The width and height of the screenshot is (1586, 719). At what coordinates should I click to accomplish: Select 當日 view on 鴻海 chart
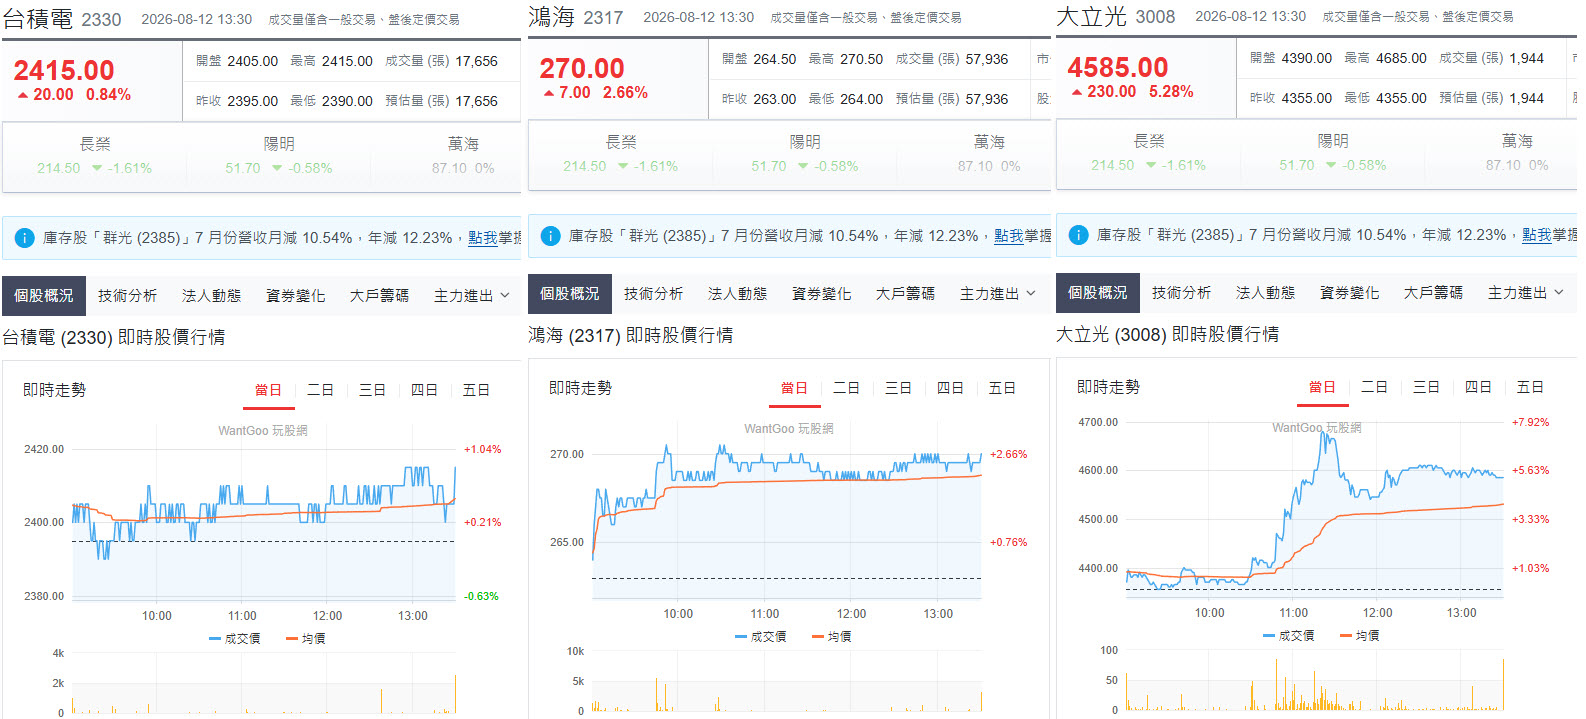pyautogui.click(x=794, y=388)
